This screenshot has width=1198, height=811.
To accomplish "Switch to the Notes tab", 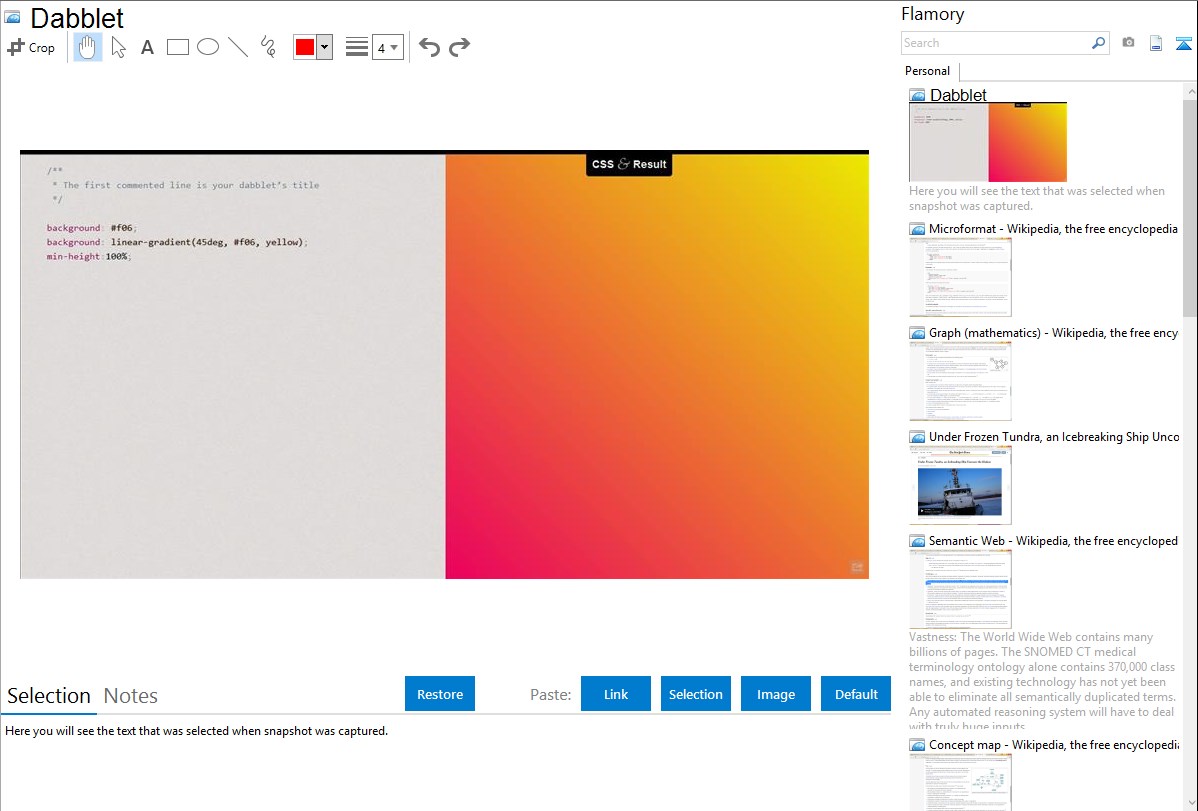I will (131, 696).
